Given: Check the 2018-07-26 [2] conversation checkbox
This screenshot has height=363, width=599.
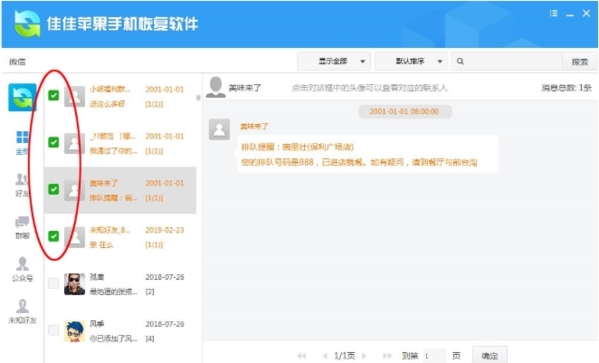Looking at the screenshot, I should point(53,283).
